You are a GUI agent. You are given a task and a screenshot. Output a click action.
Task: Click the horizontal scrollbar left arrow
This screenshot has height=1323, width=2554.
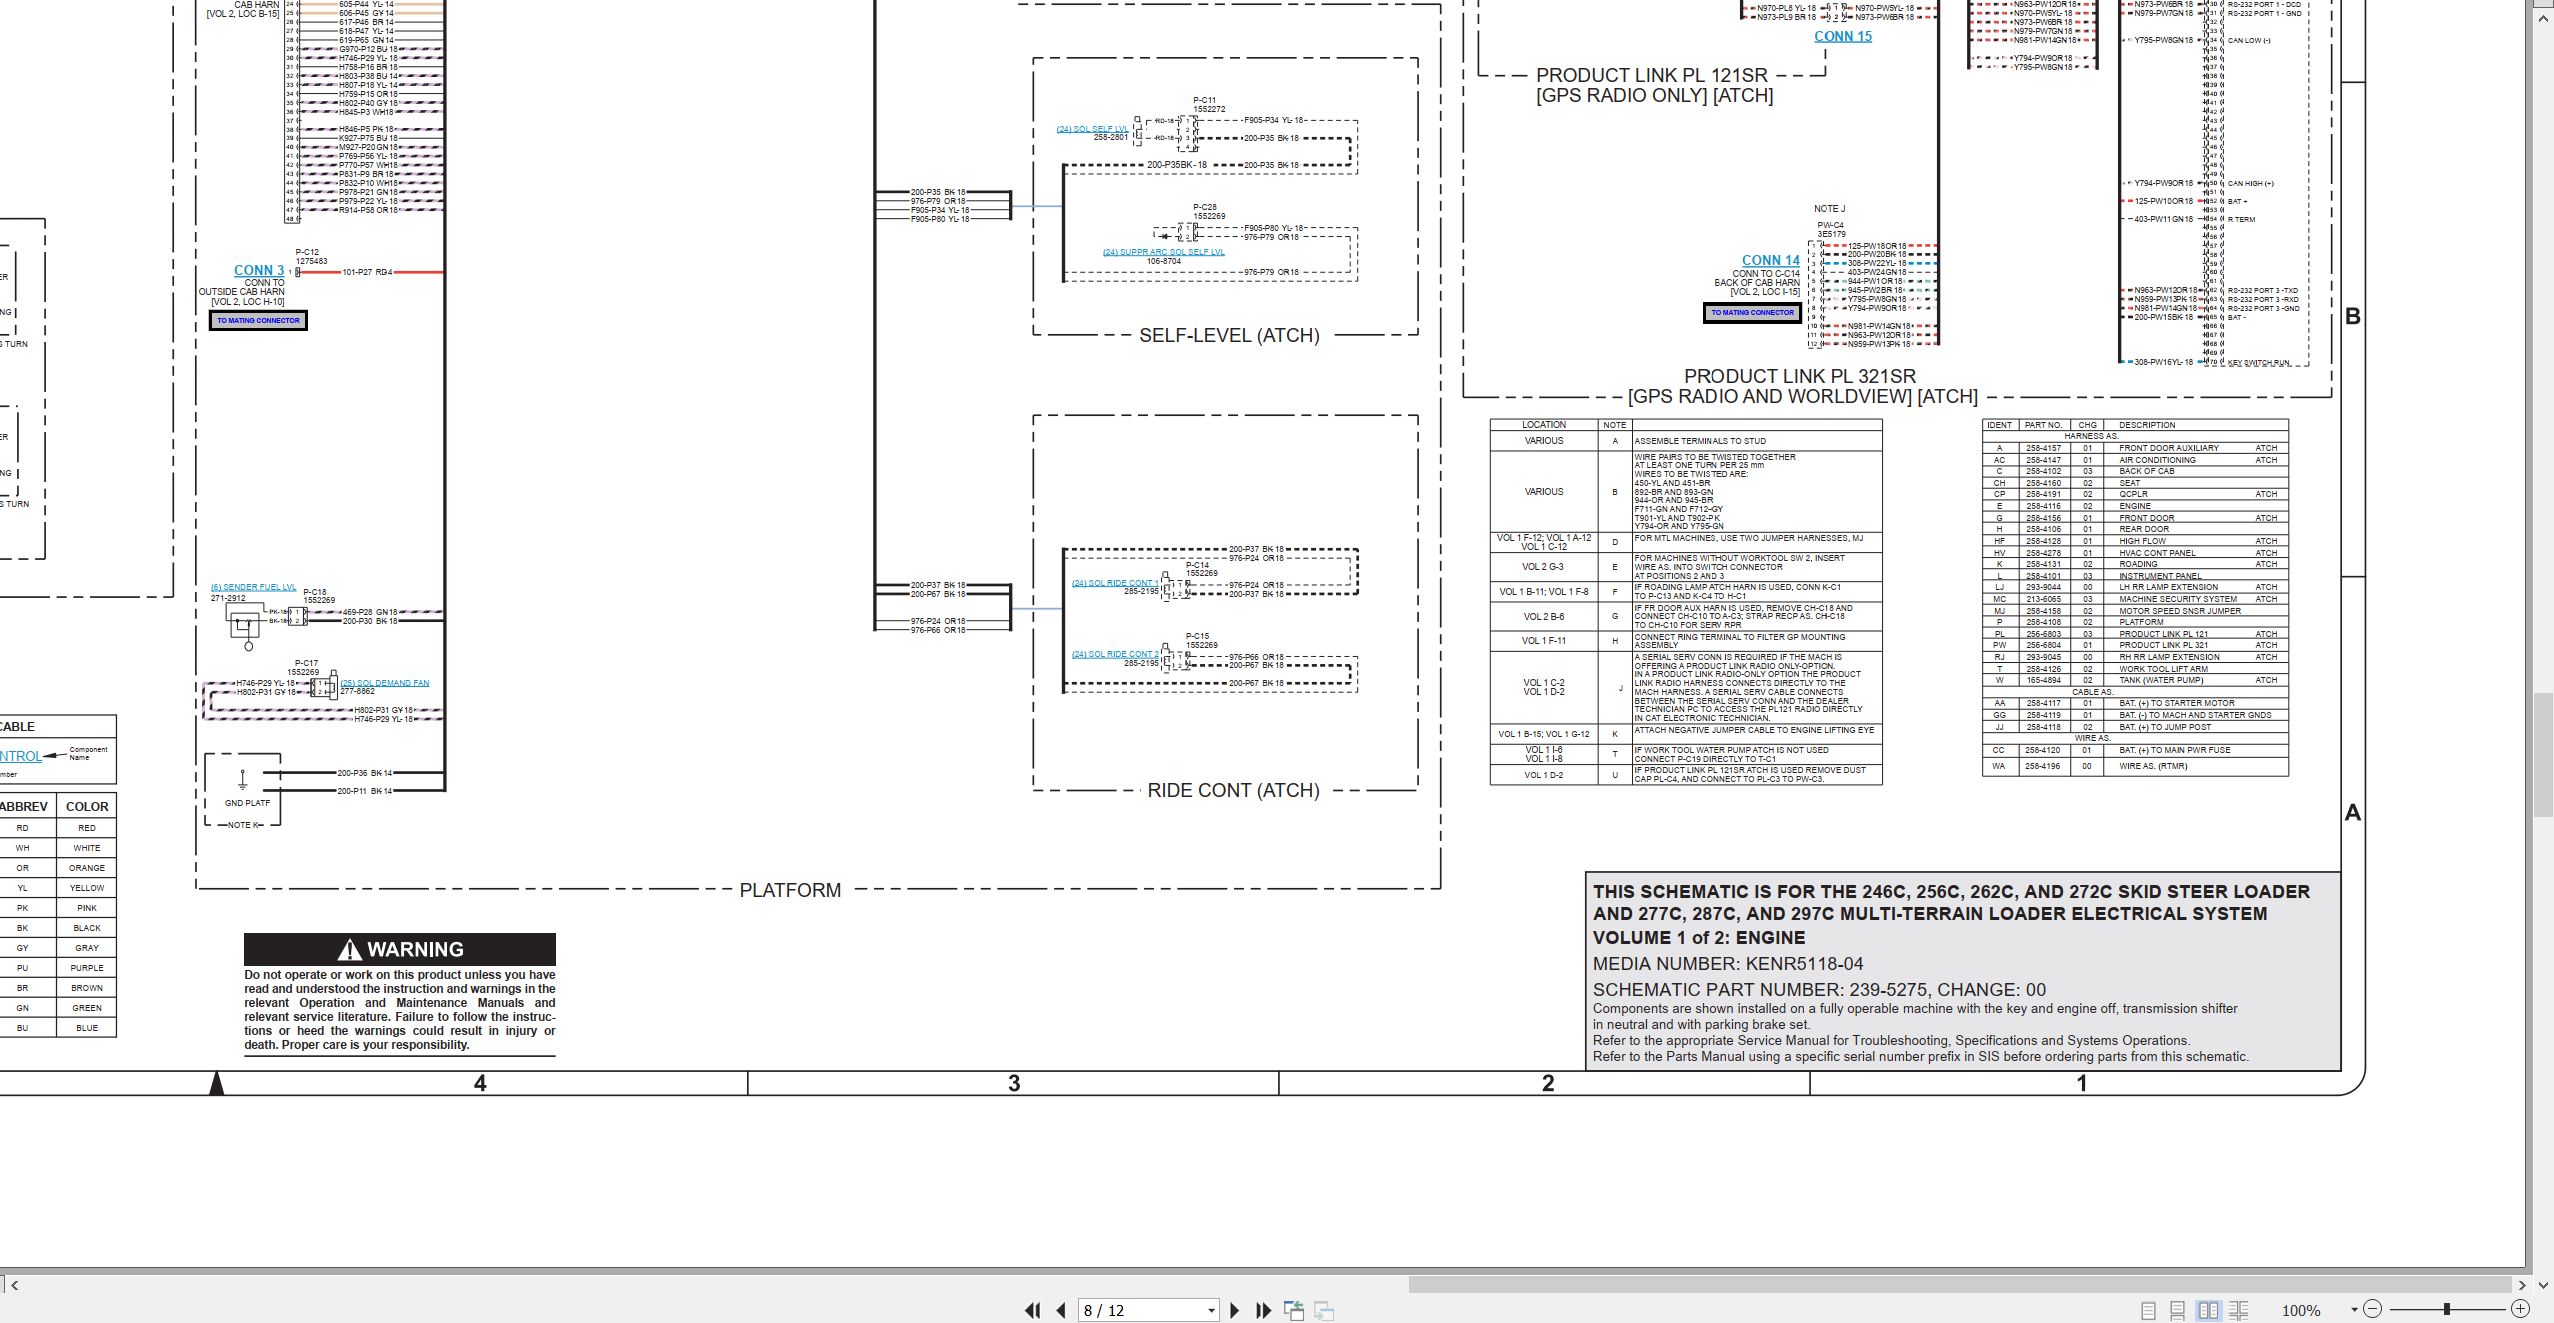pyautogui.click(x=14, y=1285)
